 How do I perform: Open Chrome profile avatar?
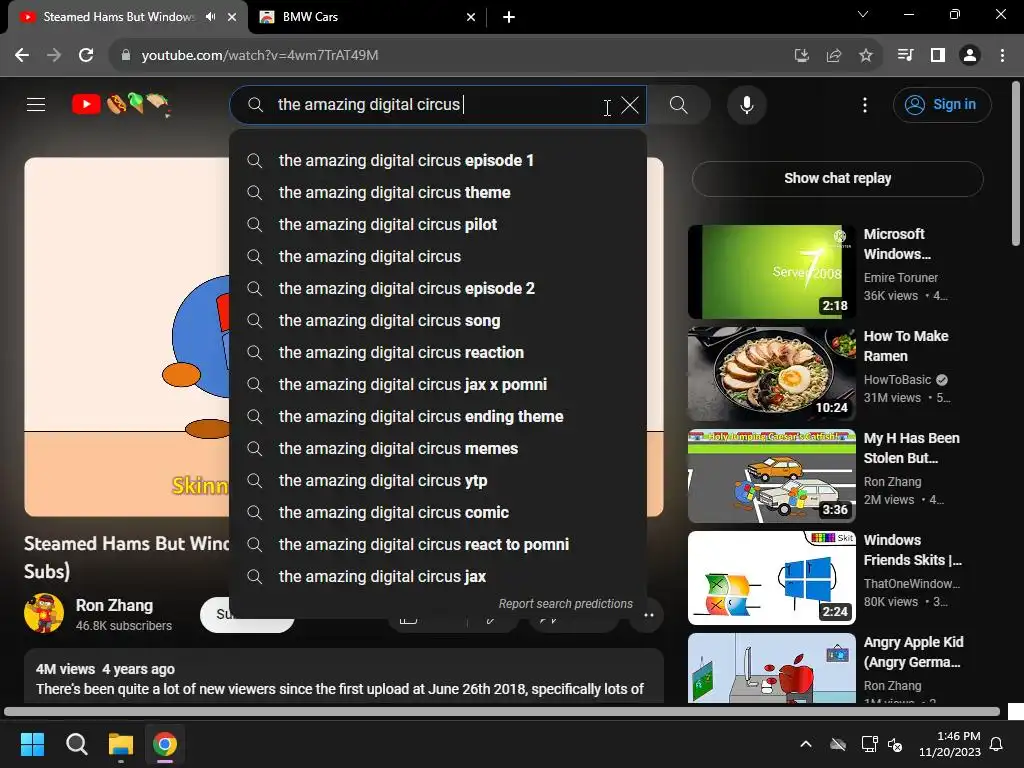[x=970, y=56]
